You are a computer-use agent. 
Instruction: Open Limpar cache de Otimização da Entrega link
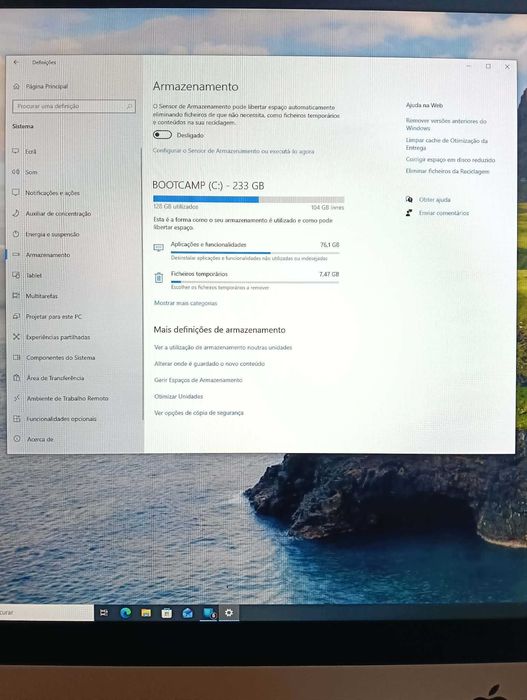(x=447, y=144)
